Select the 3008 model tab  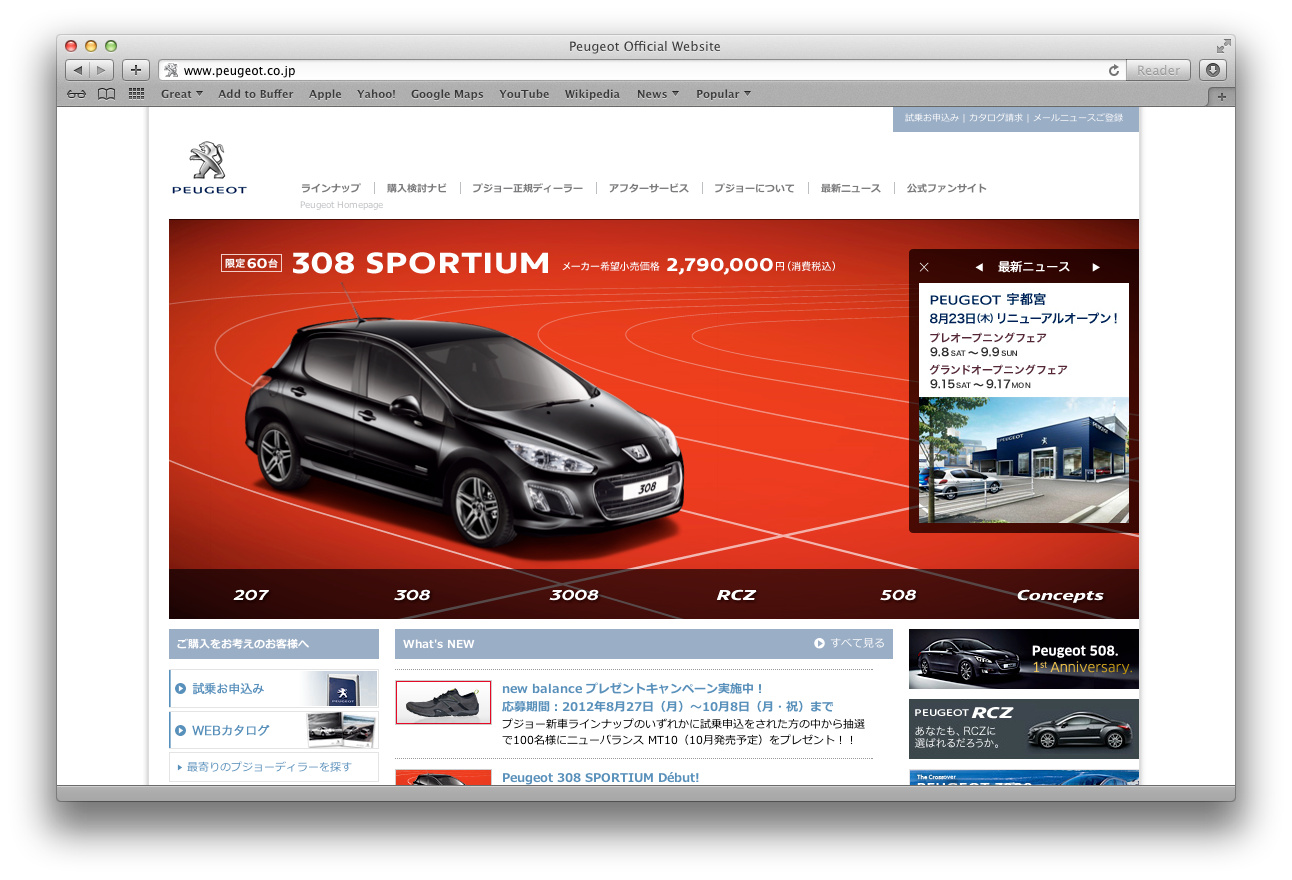574,595
